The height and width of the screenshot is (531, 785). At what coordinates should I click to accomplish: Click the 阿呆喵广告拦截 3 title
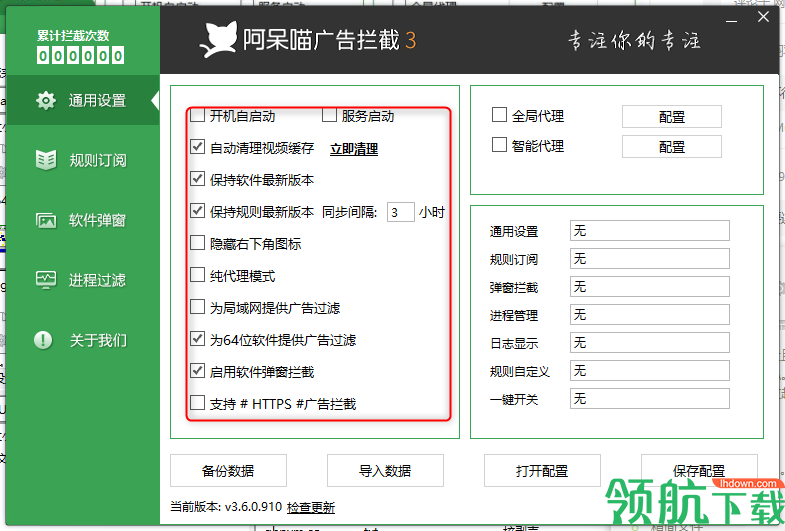click(x=329, y=40)
